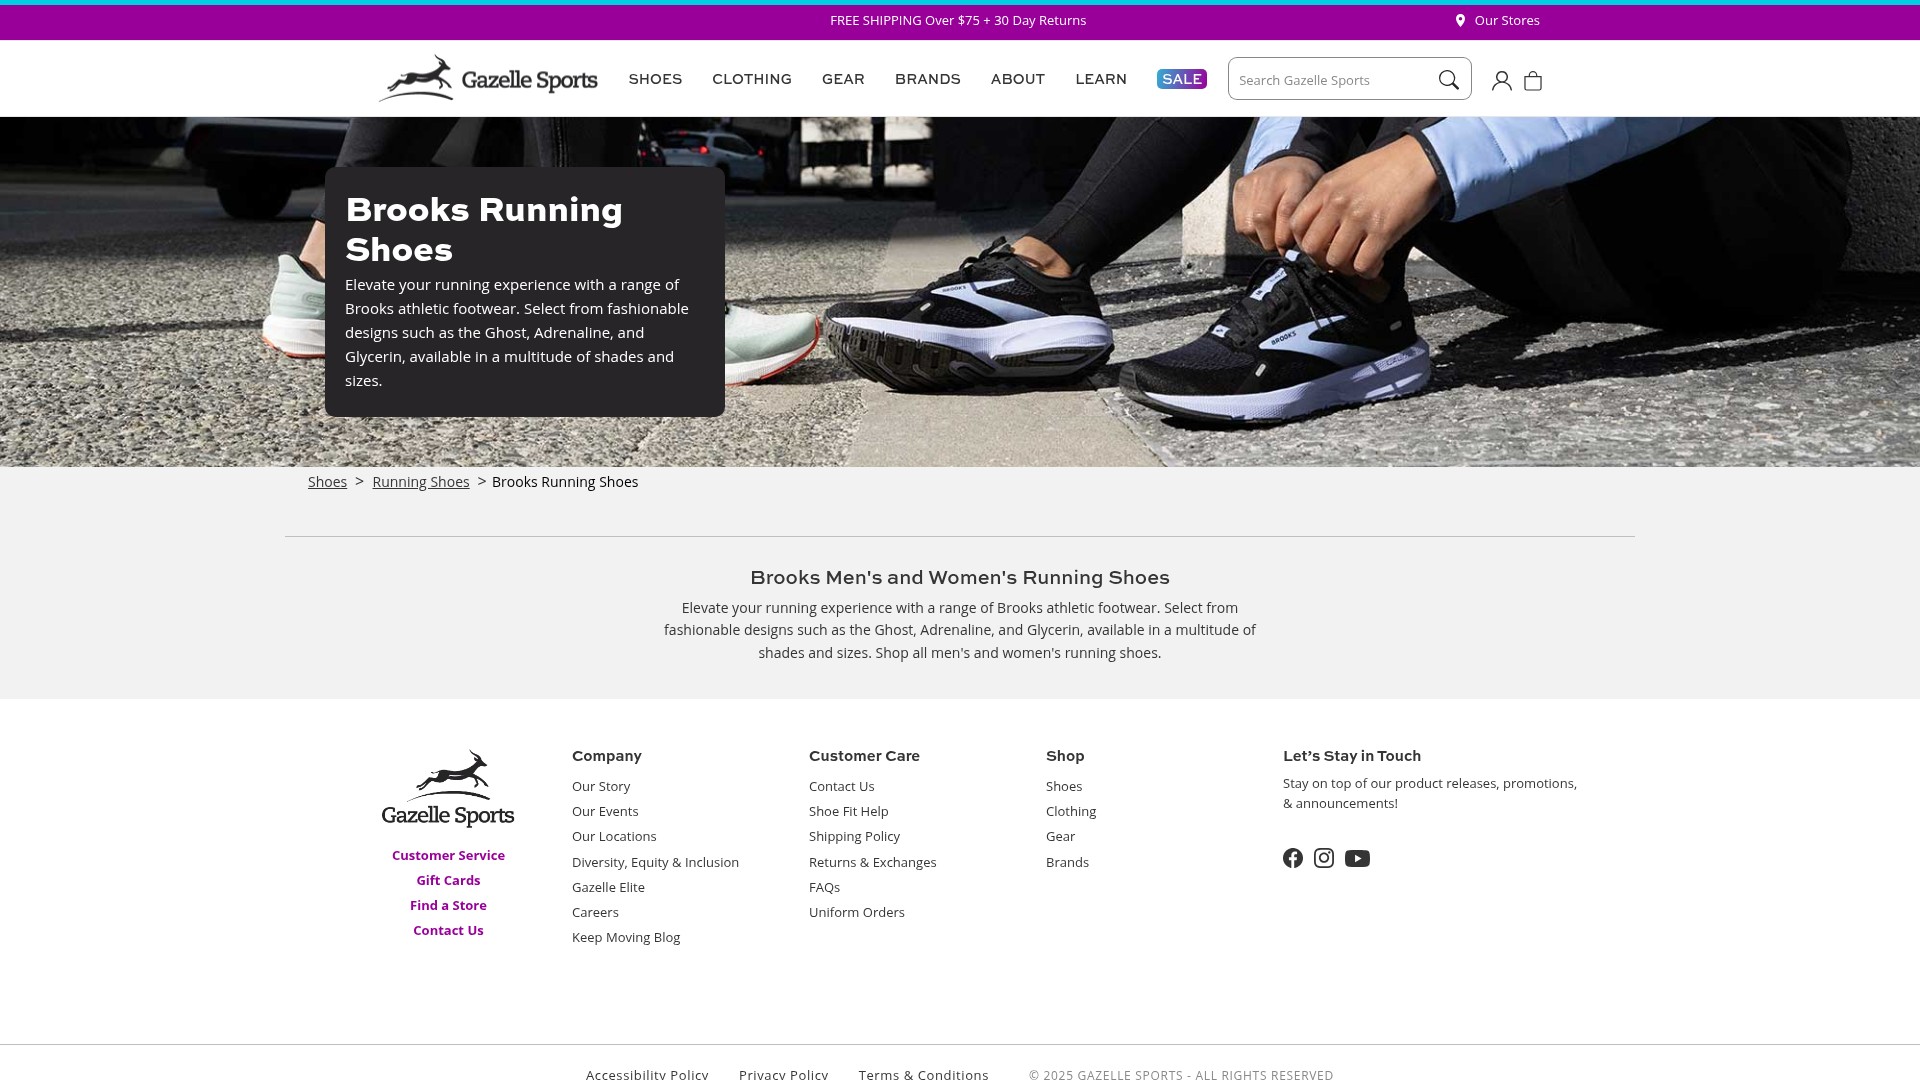
Task: Open Privacy Policy link
Action: tap(783, 1073)
